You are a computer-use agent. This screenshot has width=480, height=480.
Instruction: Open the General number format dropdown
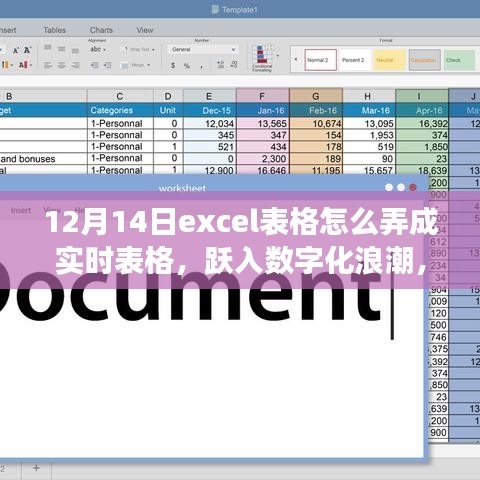click(203, 49)
